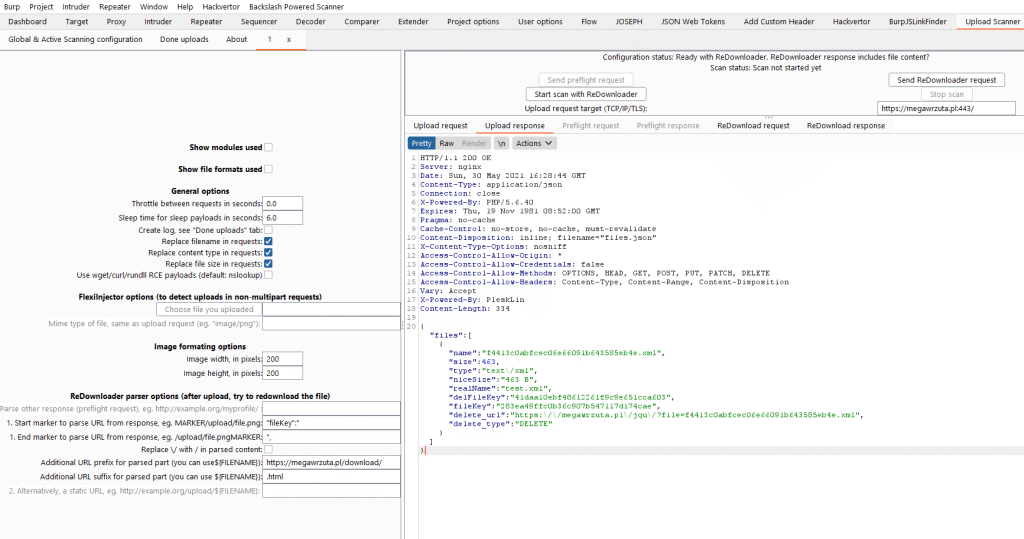Open the About tab

[236, 39]
